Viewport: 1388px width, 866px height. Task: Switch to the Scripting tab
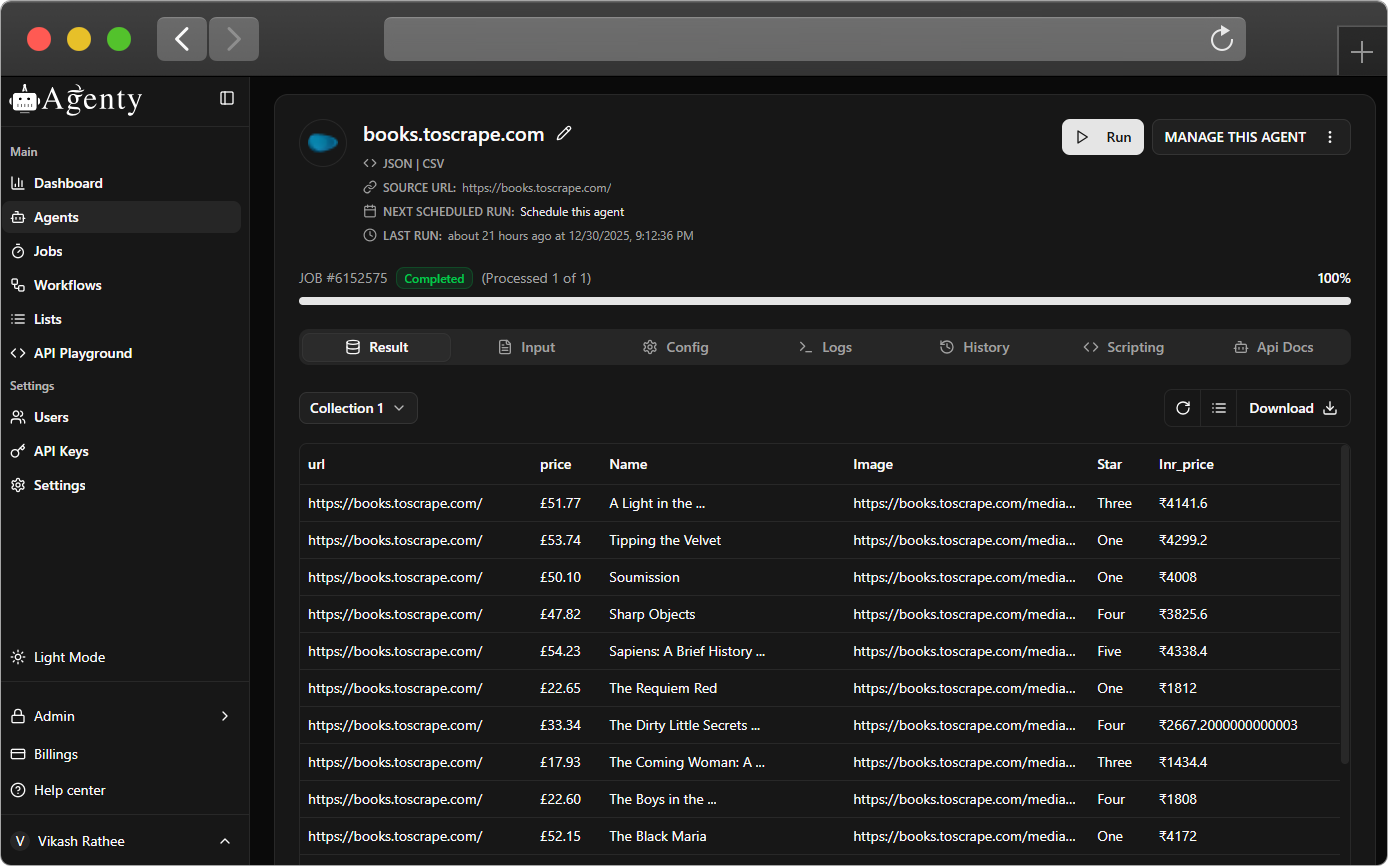[x=1123, y=347]
